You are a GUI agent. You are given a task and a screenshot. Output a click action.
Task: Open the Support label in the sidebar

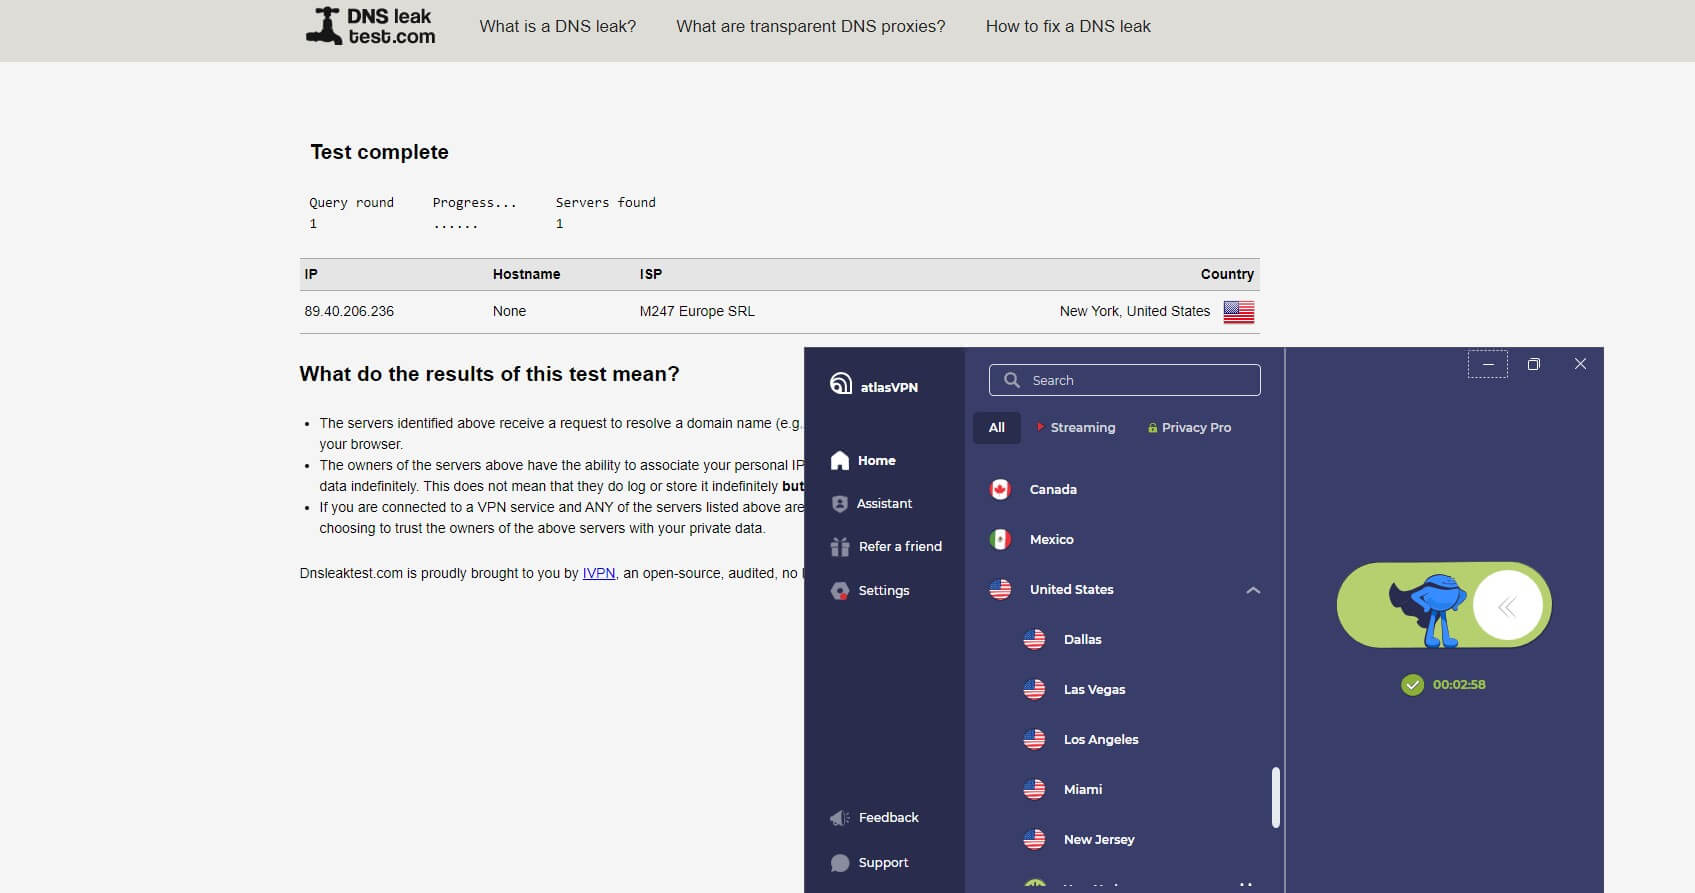coord(883,862)
